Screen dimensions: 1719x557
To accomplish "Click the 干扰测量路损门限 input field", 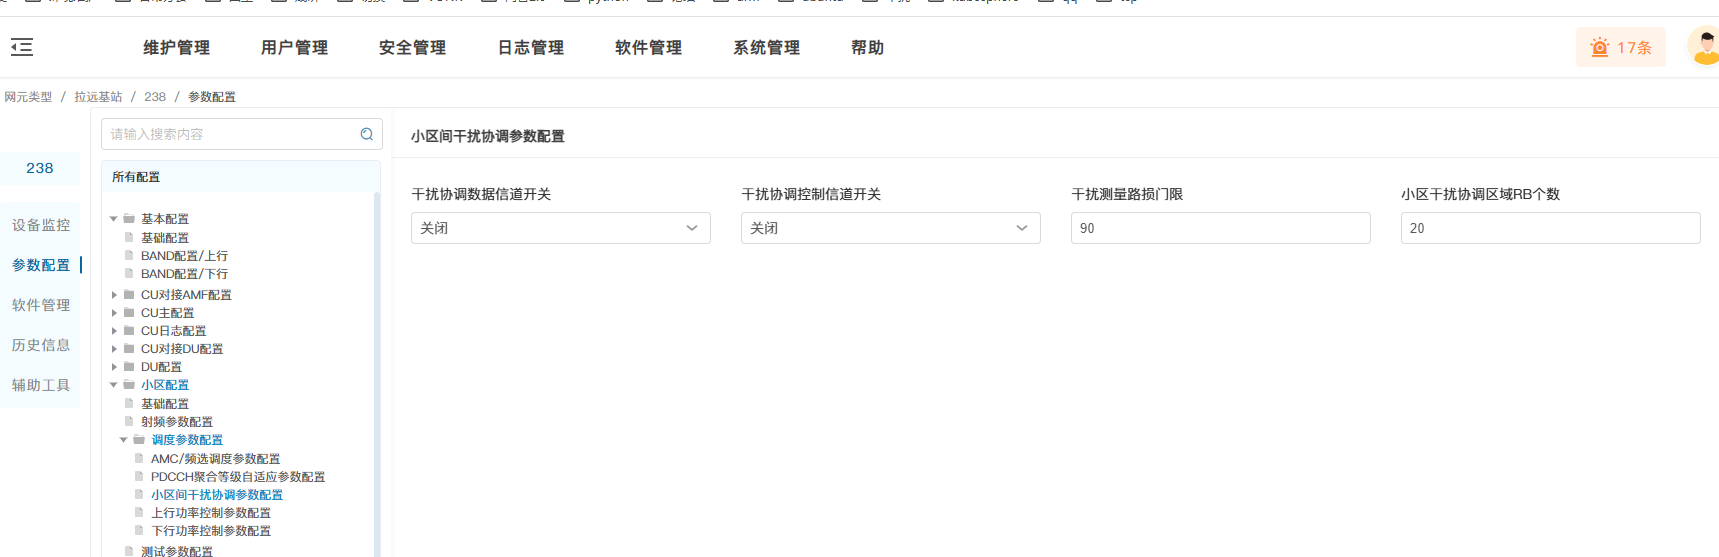I will click(x=1220, y=228).
